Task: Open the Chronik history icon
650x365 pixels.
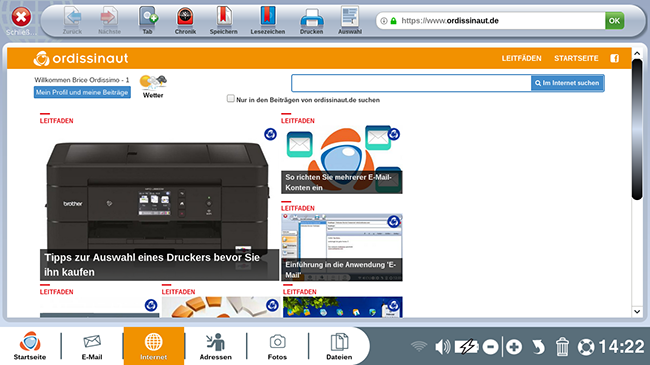Action: 185,20
